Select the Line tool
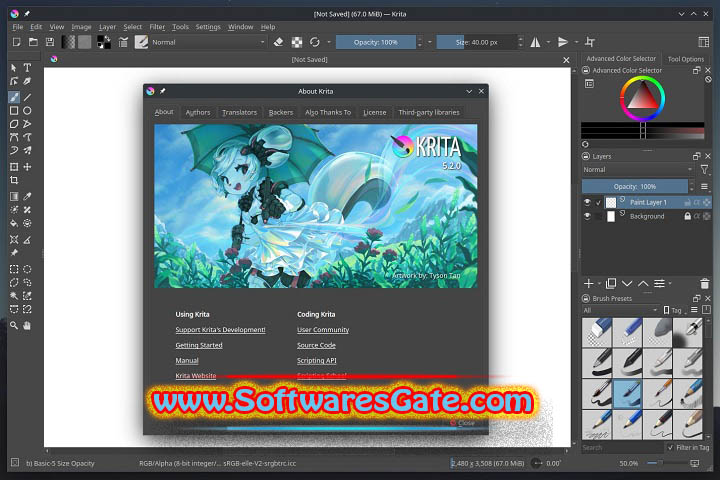 27,97
